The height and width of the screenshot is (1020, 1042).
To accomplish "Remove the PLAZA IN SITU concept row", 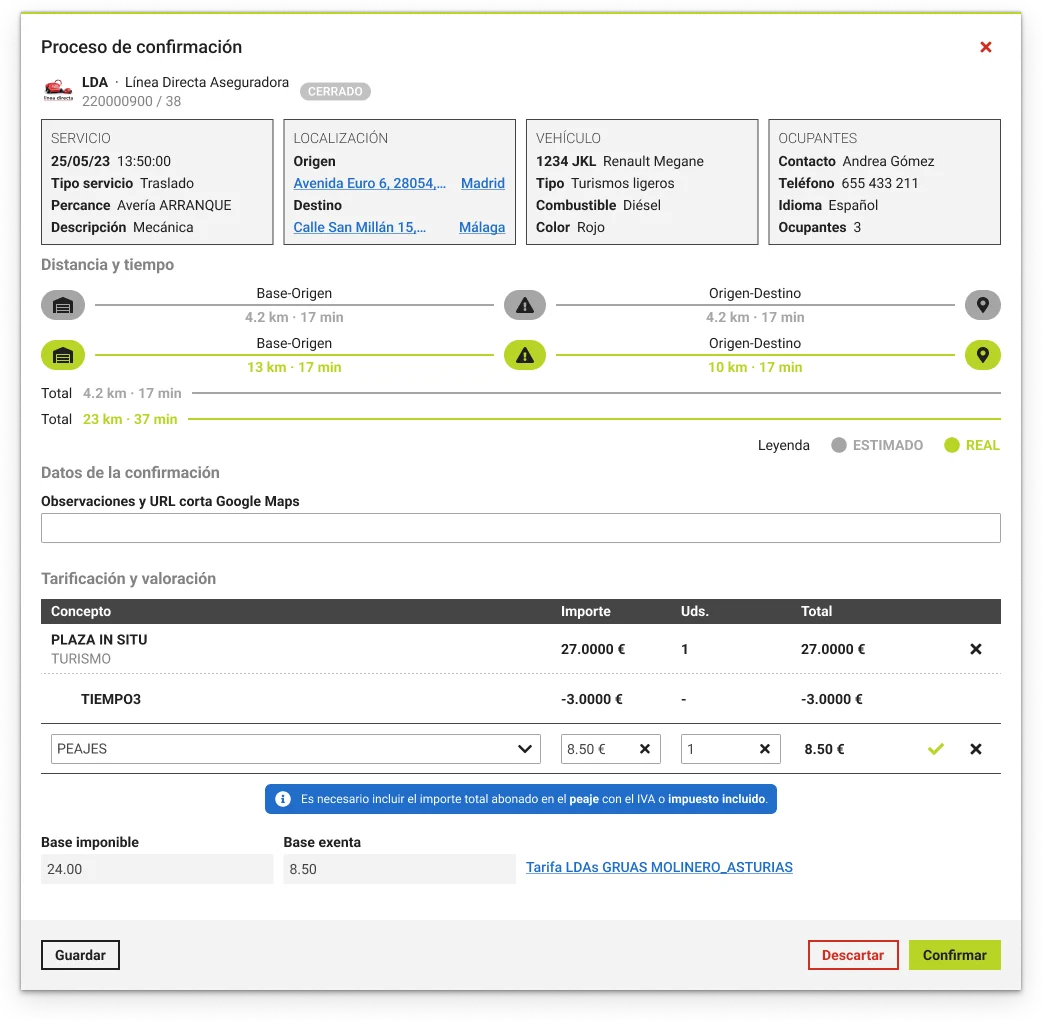I will (976, 649).
